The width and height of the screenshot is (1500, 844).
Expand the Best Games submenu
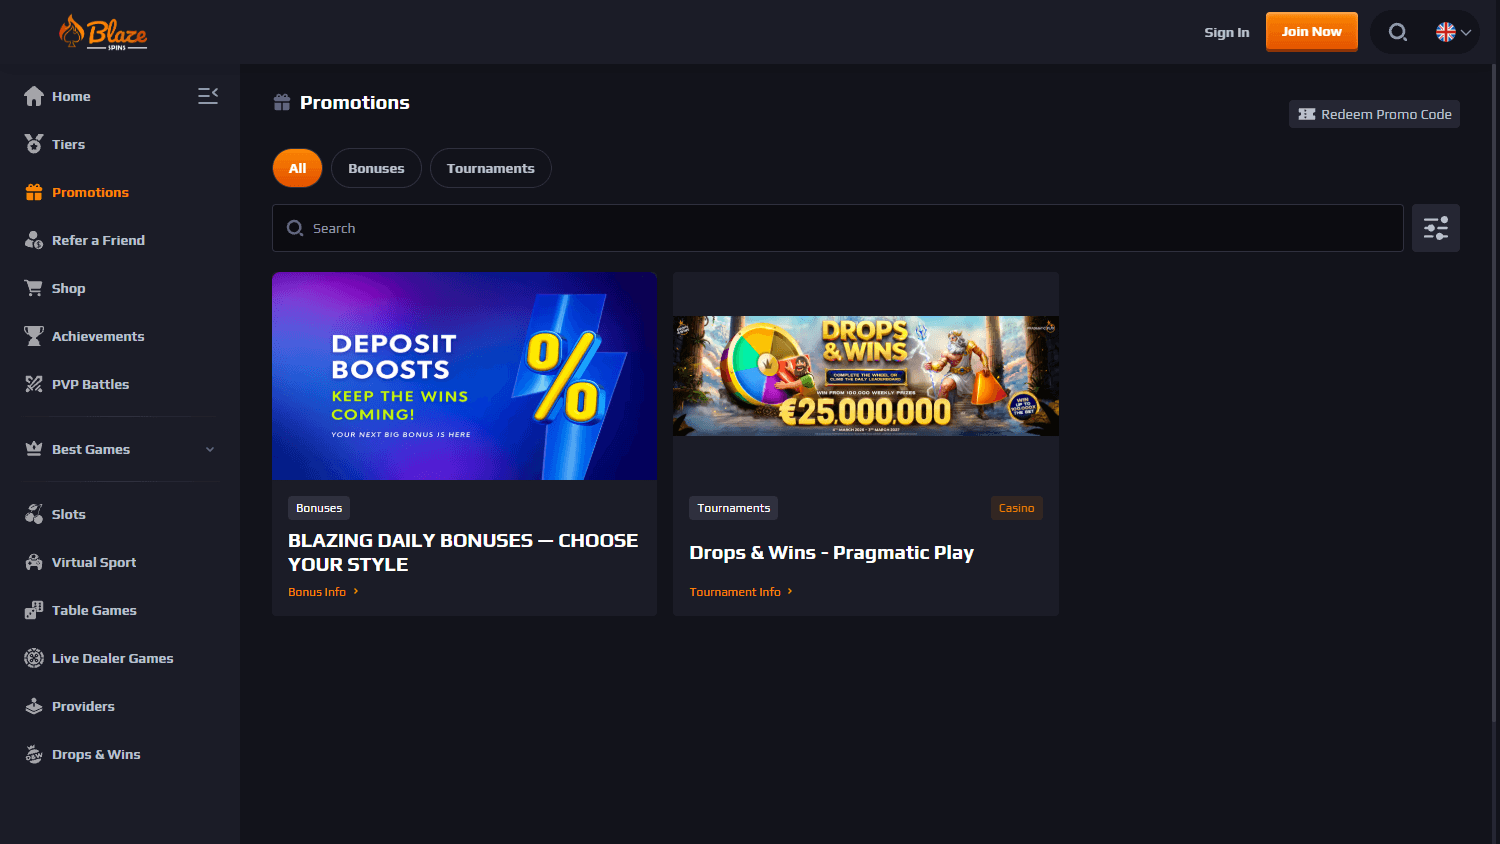pyautogui.click(x=210, y=449)
